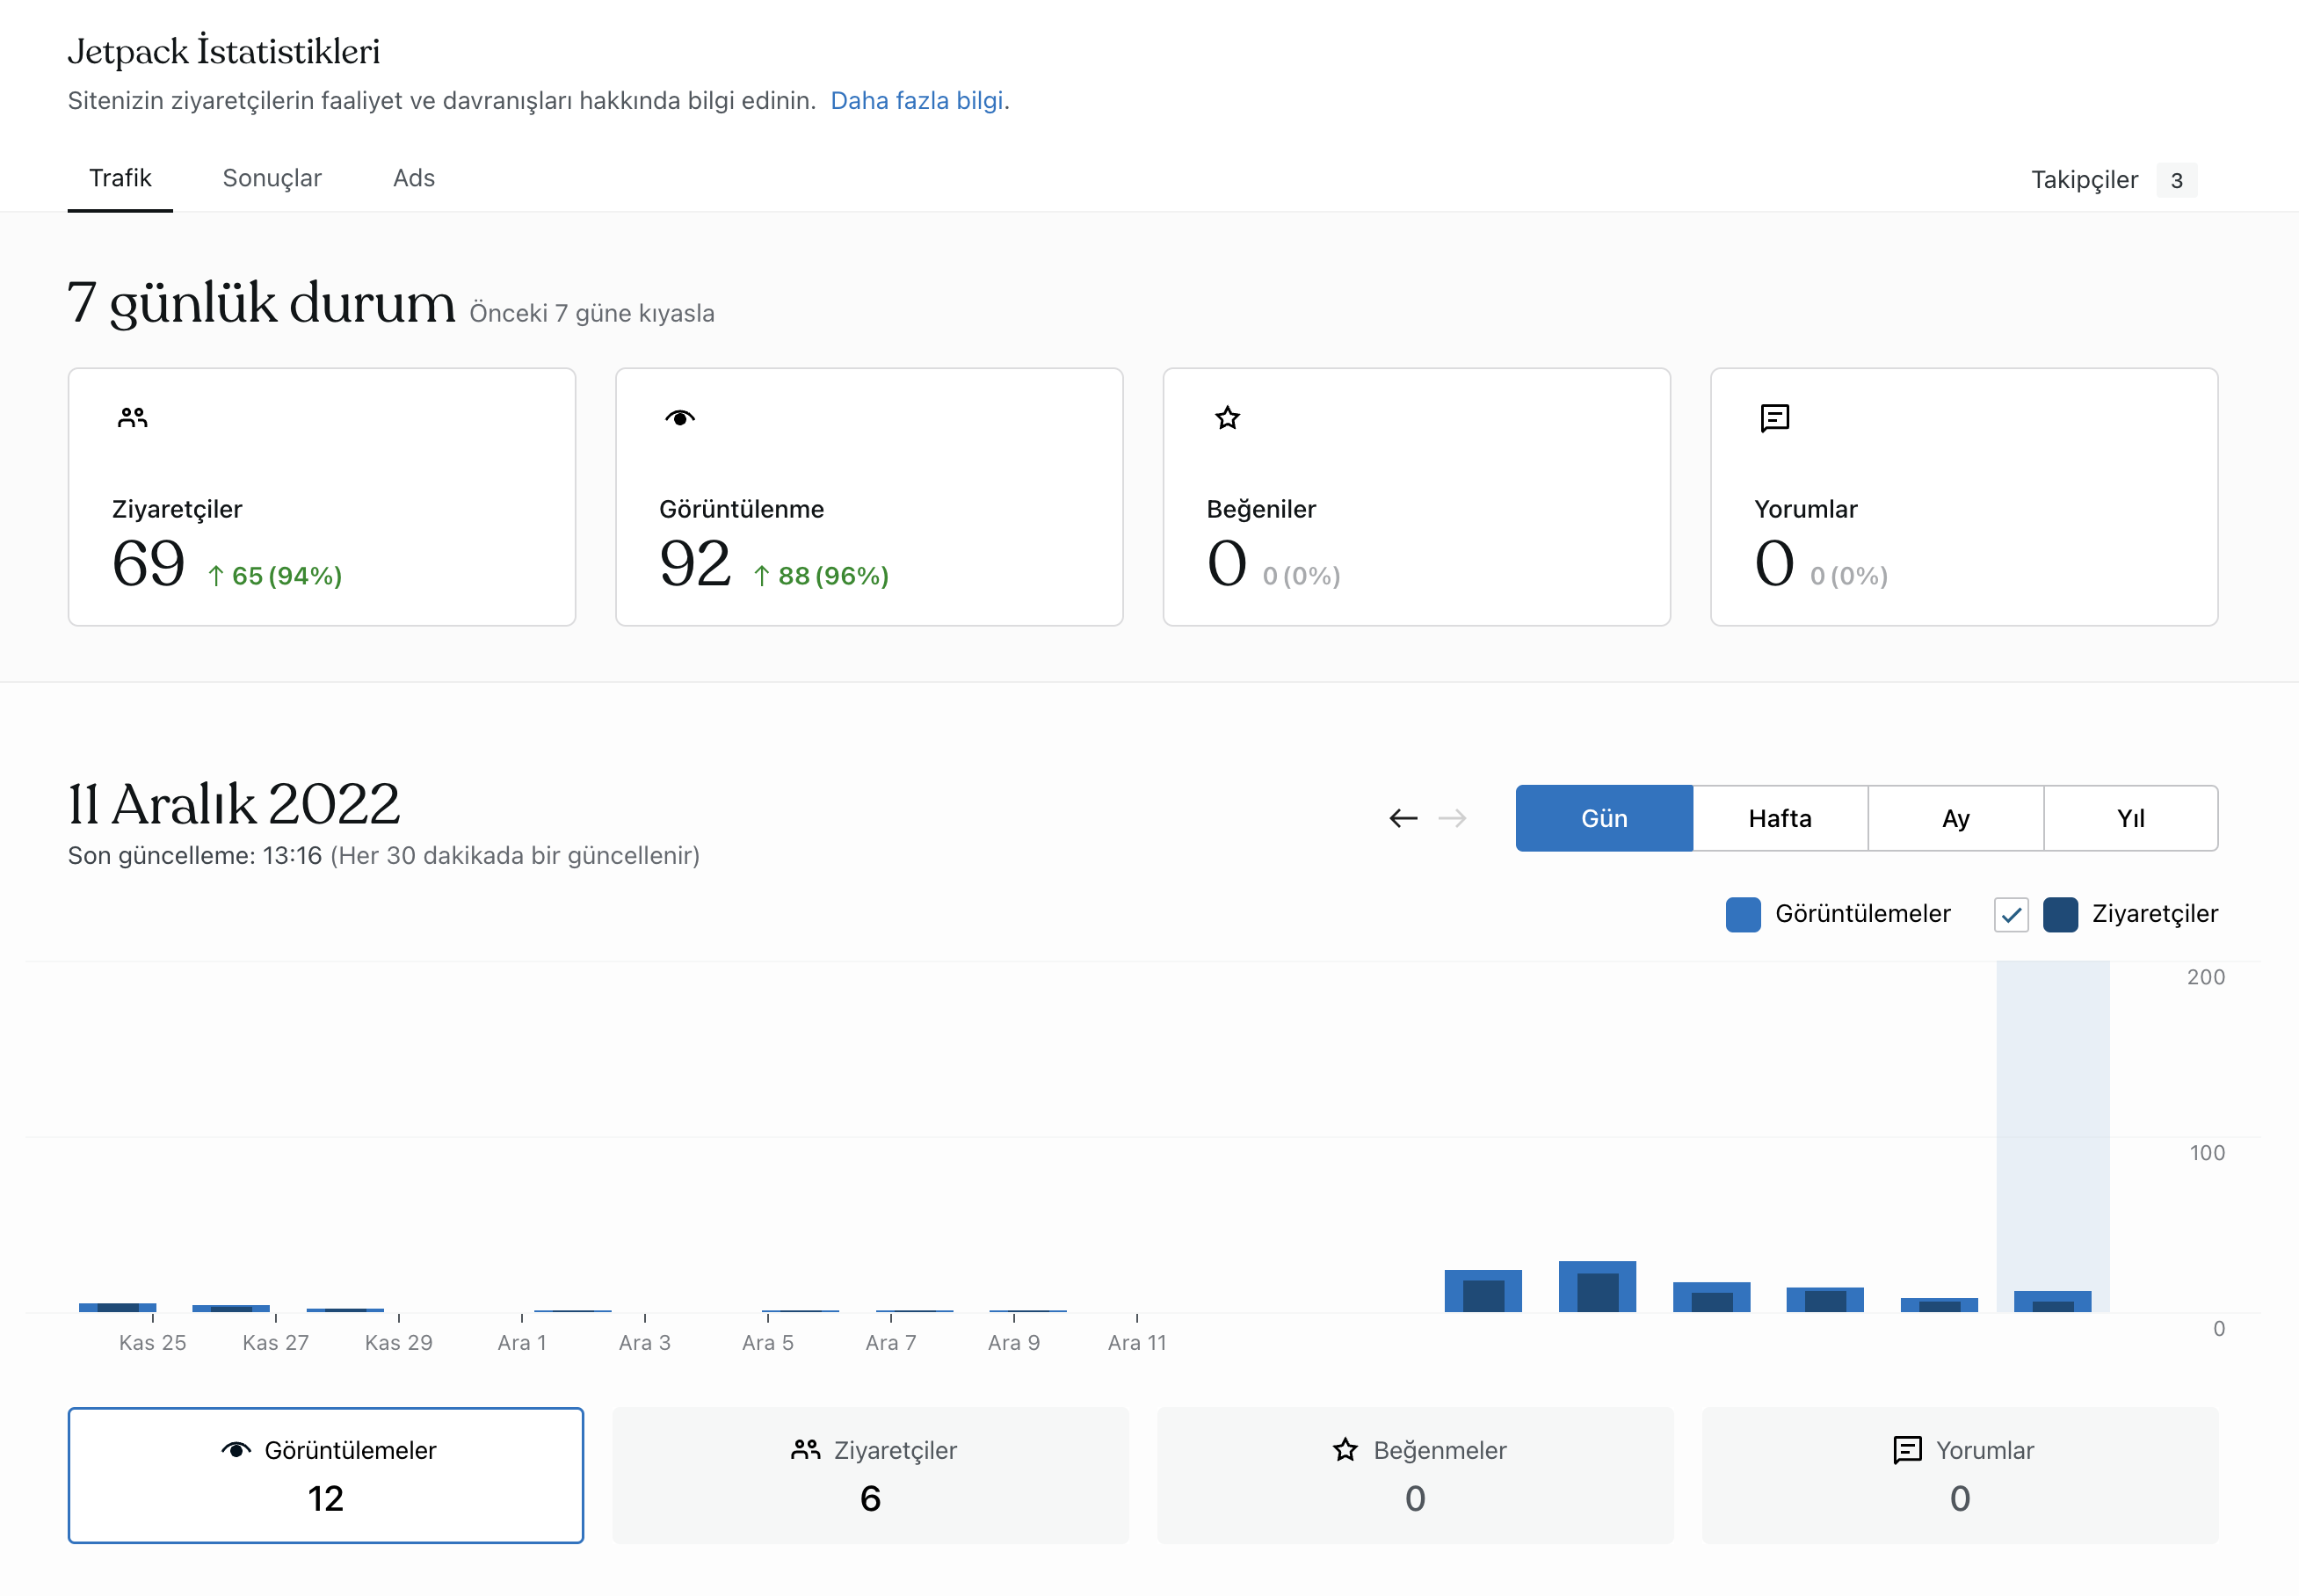Click the "Kas 25" axis label

pyautogui.click(x=153, y=1343)
